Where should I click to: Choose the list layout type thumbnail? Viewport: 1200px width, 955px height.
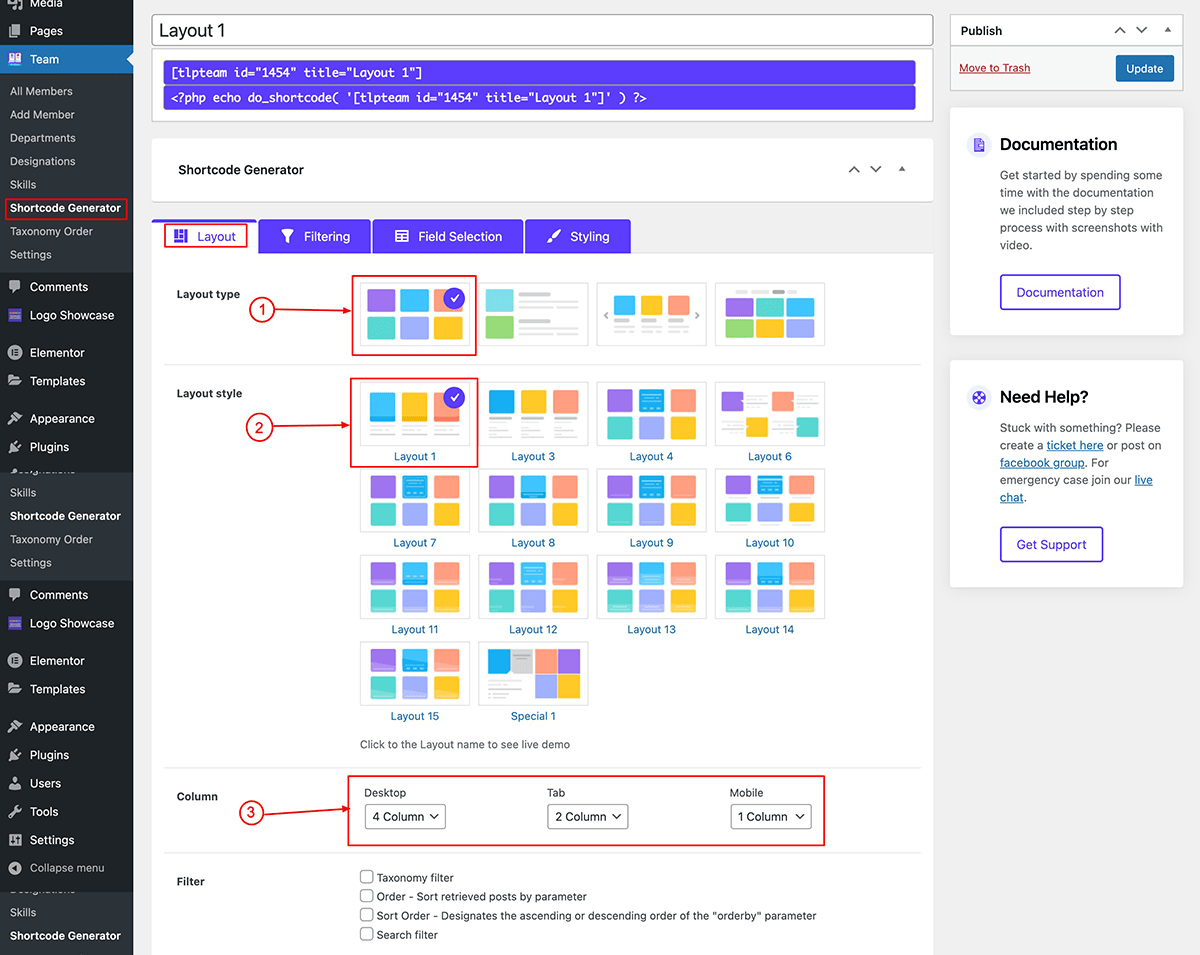(533, 314)
